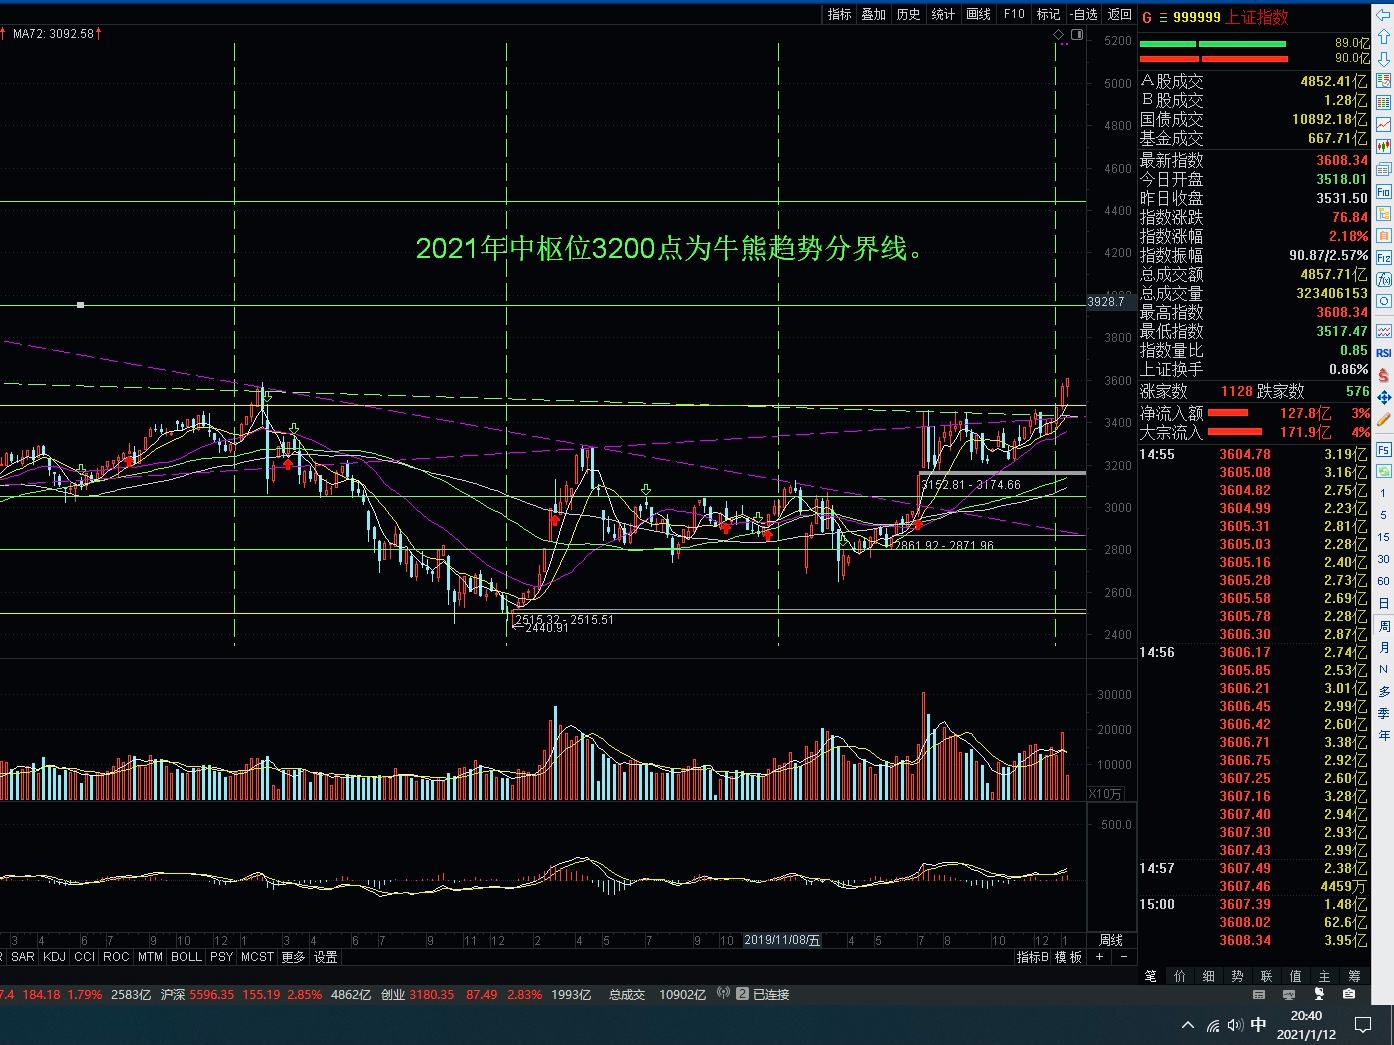Open the 指标B indicator dropdown
Viewport: 1394px width, 1045px height.
(x=1033, y=957)
